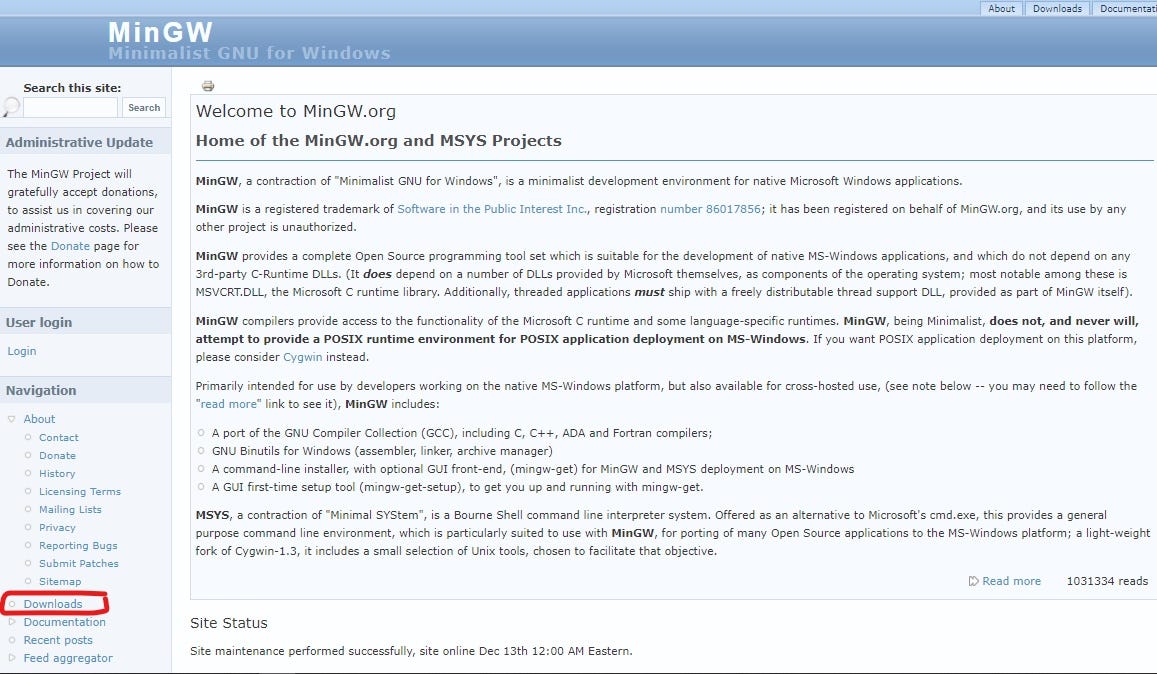Open the Sitemap navigation link

pos(60,582)
